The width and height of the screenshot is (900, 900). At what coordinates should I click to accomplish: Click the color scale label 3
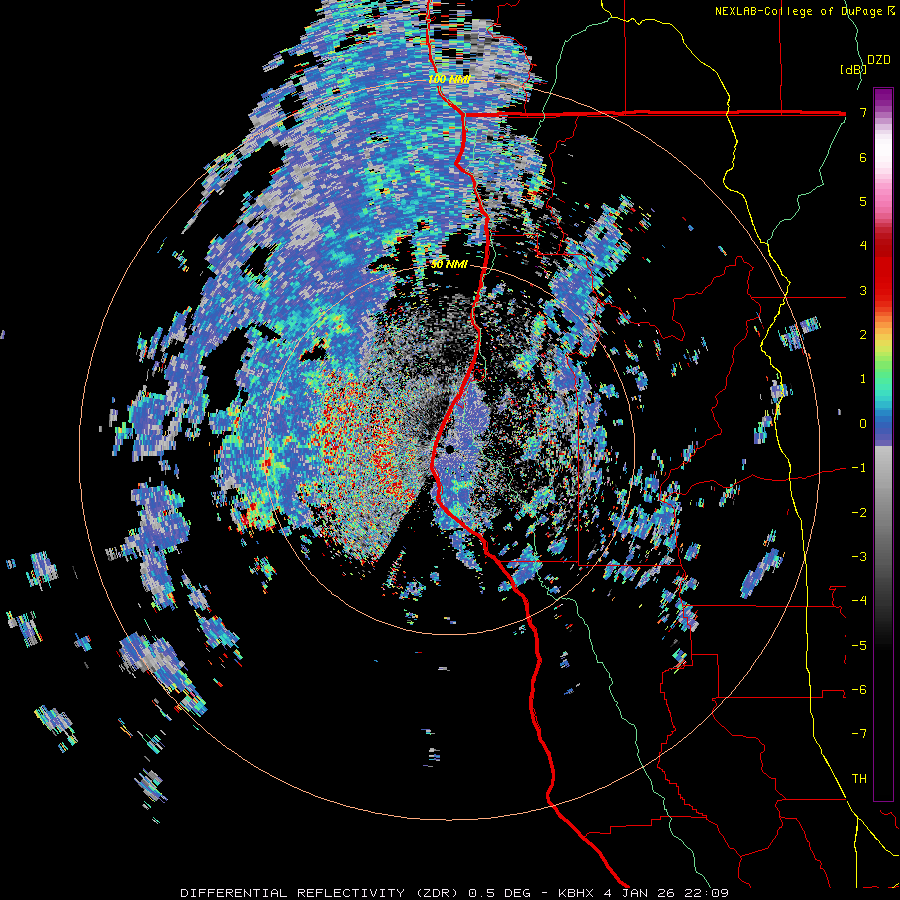[x=863, y=290]
